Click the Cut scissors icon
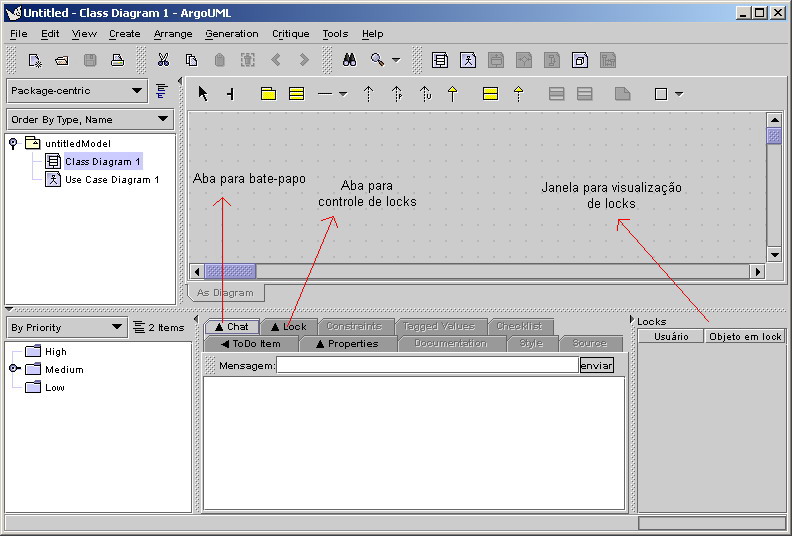Screen dimensions: 792x536 point(163,60)
